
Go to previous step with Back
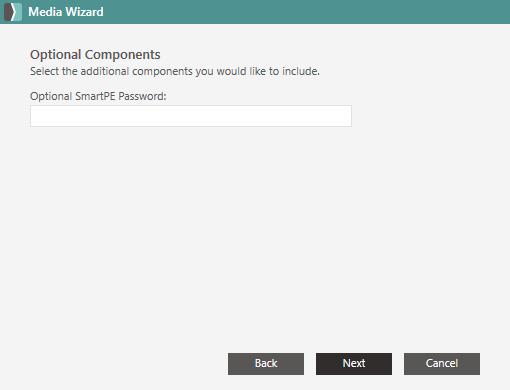(x=266, y=364)
